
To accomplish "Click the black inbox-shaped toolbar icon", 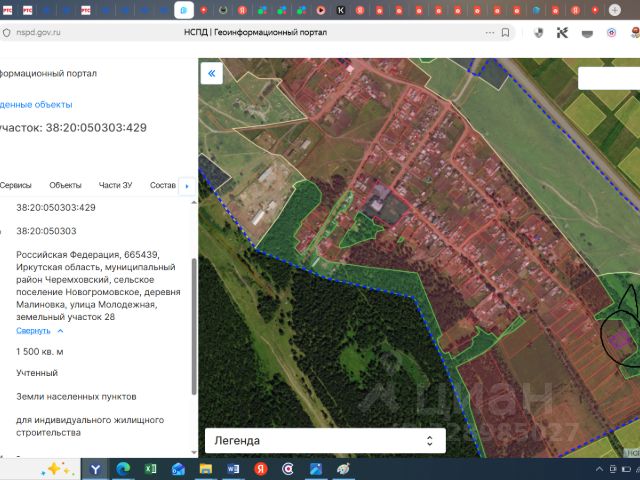I will point(587,33).
